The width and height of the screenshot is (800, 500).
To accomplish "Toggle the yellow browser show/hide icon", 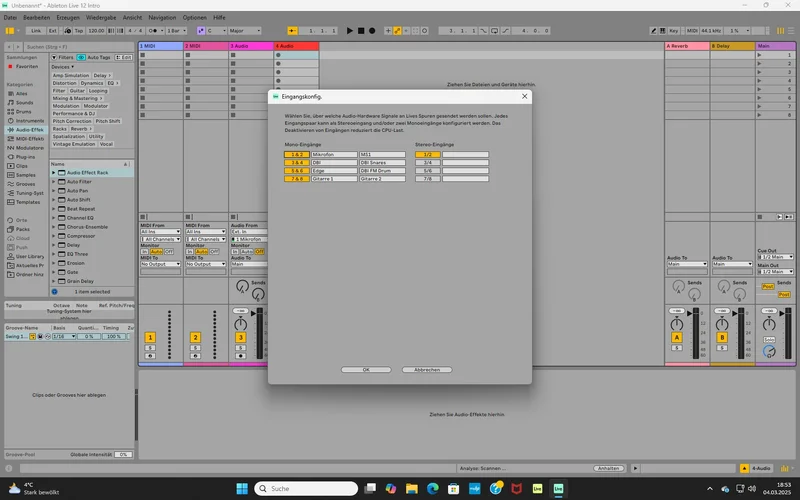I will click(x=10, y=31).
